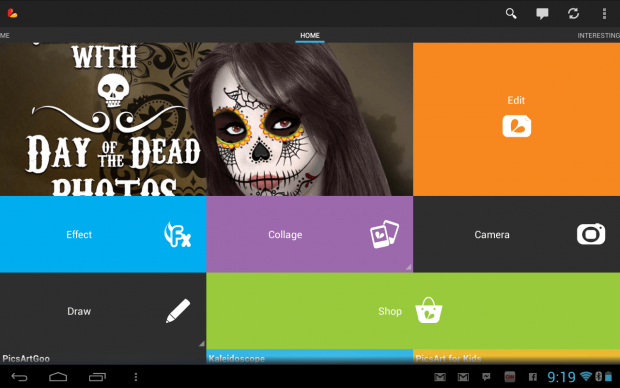
Task: Tap the Camera lens icon
Action: [x=591, y=234]
